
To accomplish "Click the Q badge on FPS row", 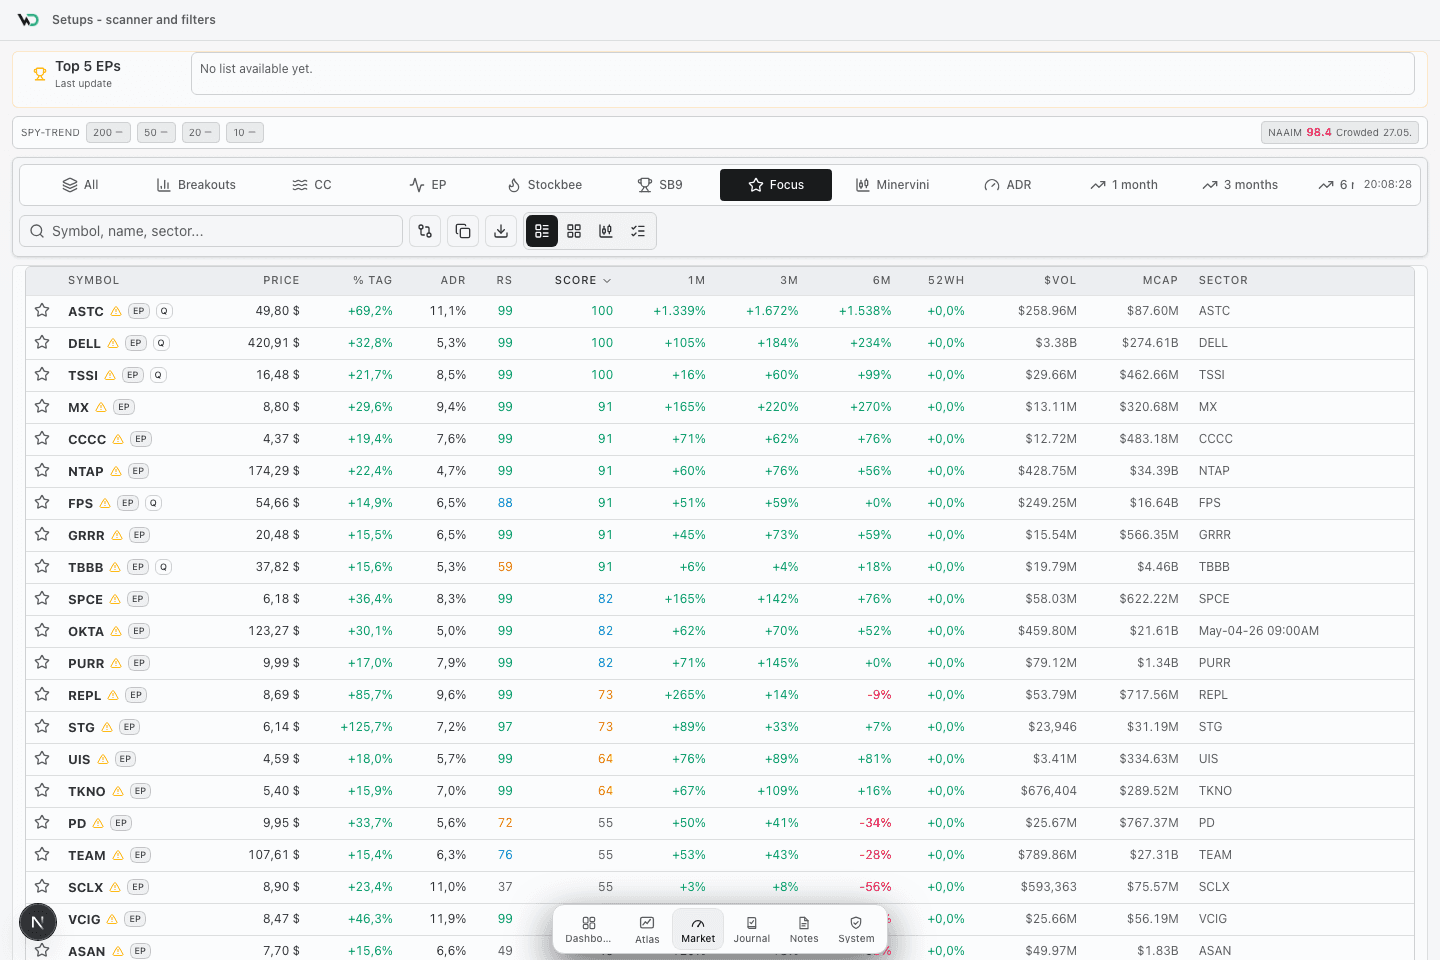I will [153, 503].
